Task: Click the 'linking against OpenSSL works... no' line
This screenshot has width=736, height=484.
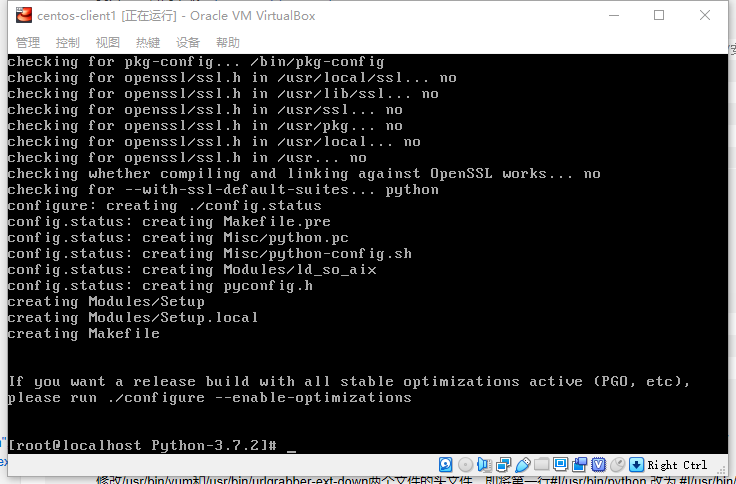Action: [304, 174]
